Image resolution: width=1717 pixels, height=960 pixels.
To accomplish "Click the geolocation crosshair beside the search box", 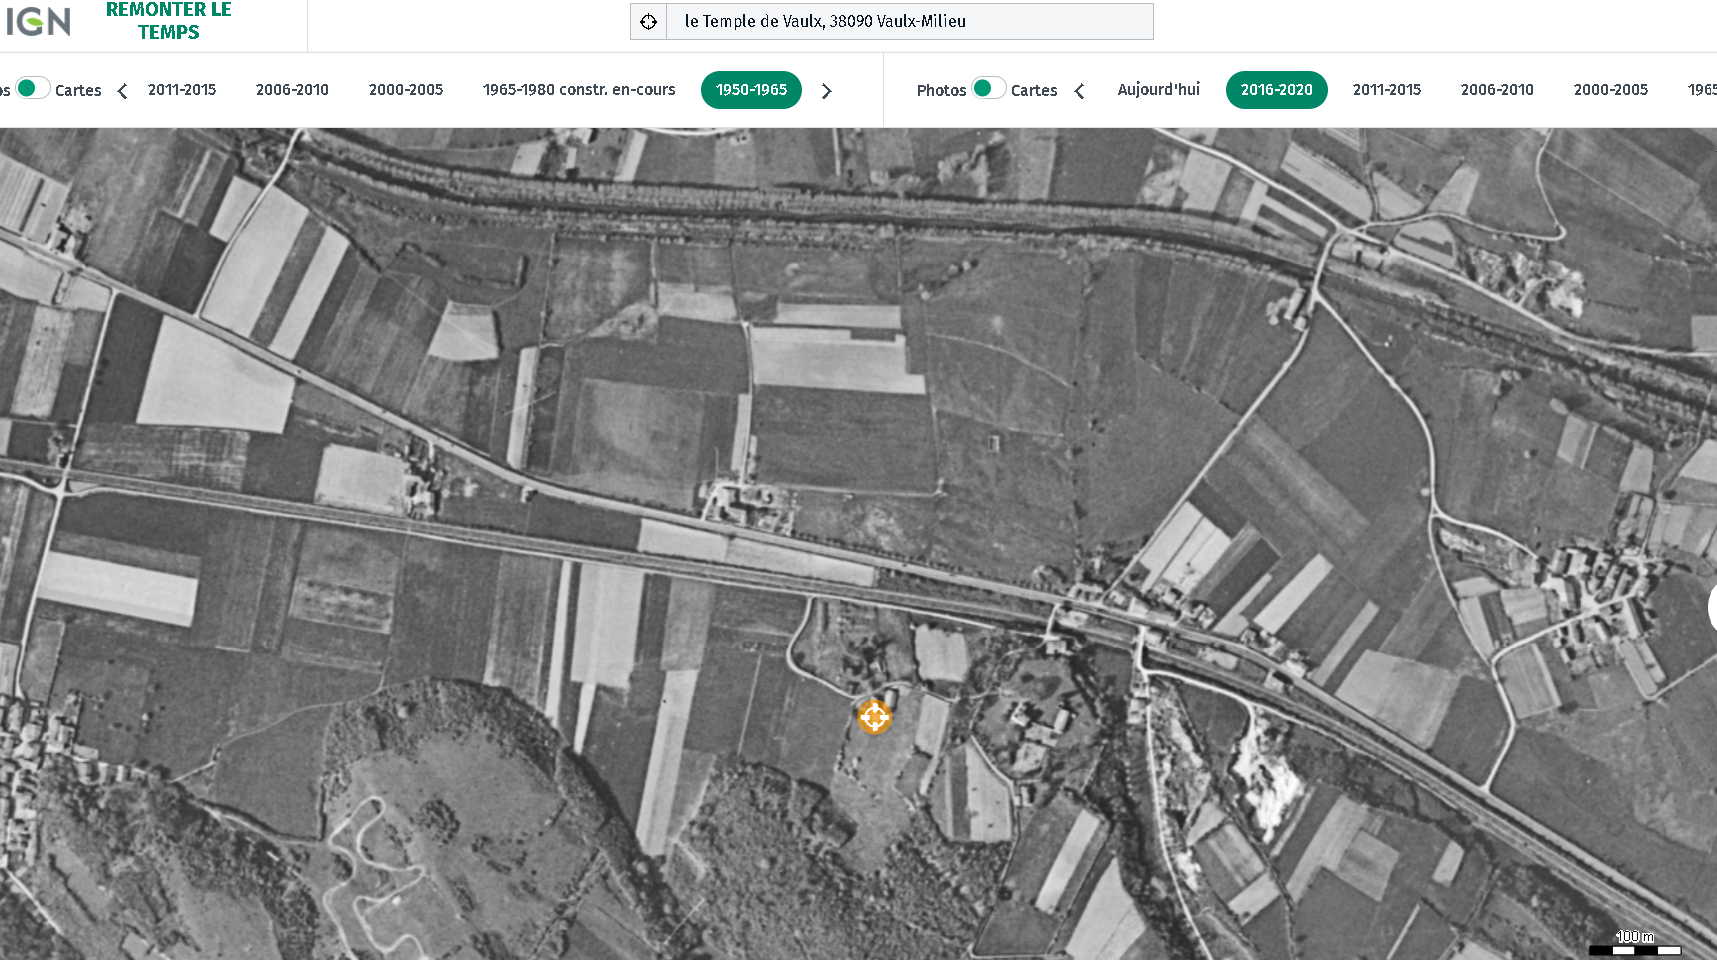I will 648,21.
